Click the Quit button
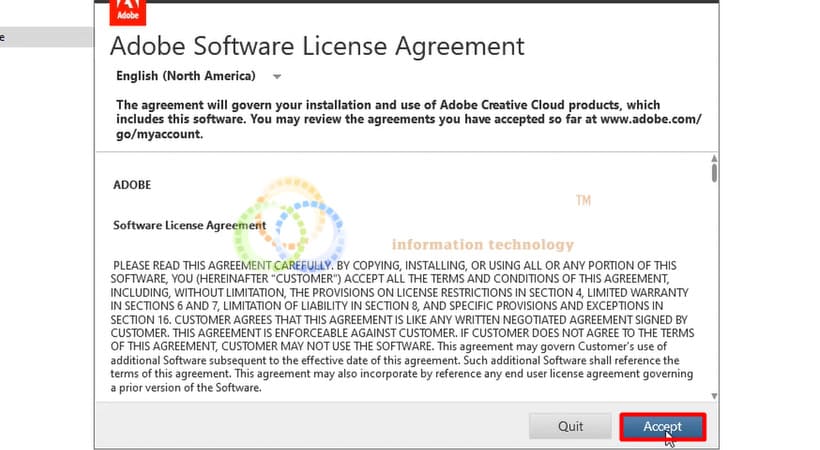Image resolution: width=820 pixels, height=450 pixels. pyautogui.click(x=570, y=426)
